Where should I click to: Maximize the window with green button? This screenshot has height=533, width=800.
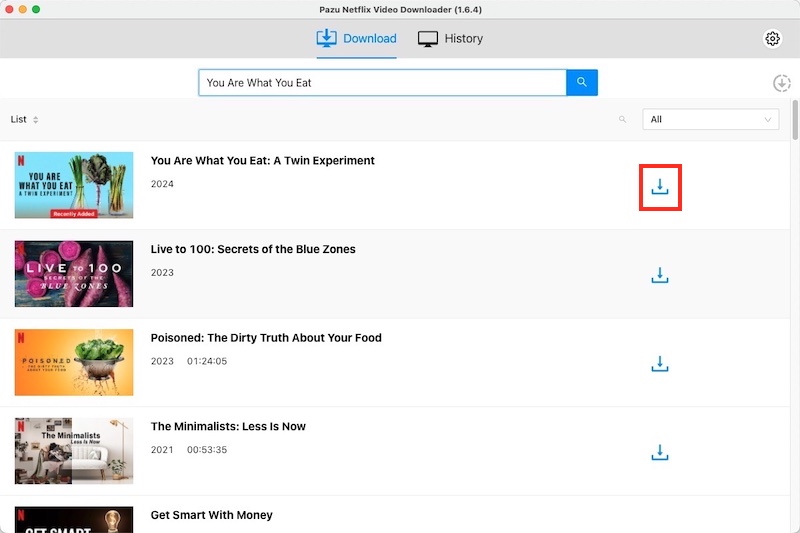click(x=36, y=9)
